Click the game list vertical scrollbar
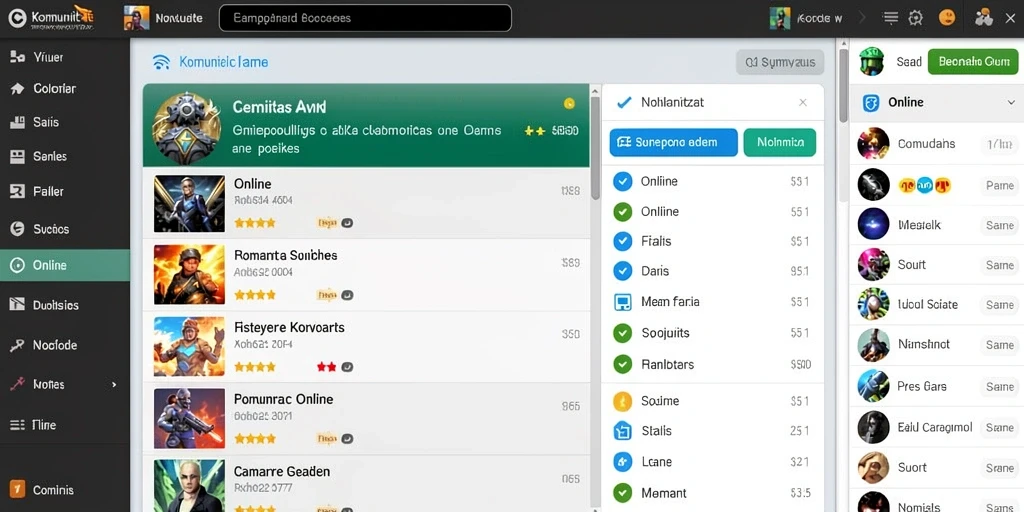Viewport: 1024px width, 512px height. click(595, 147)
